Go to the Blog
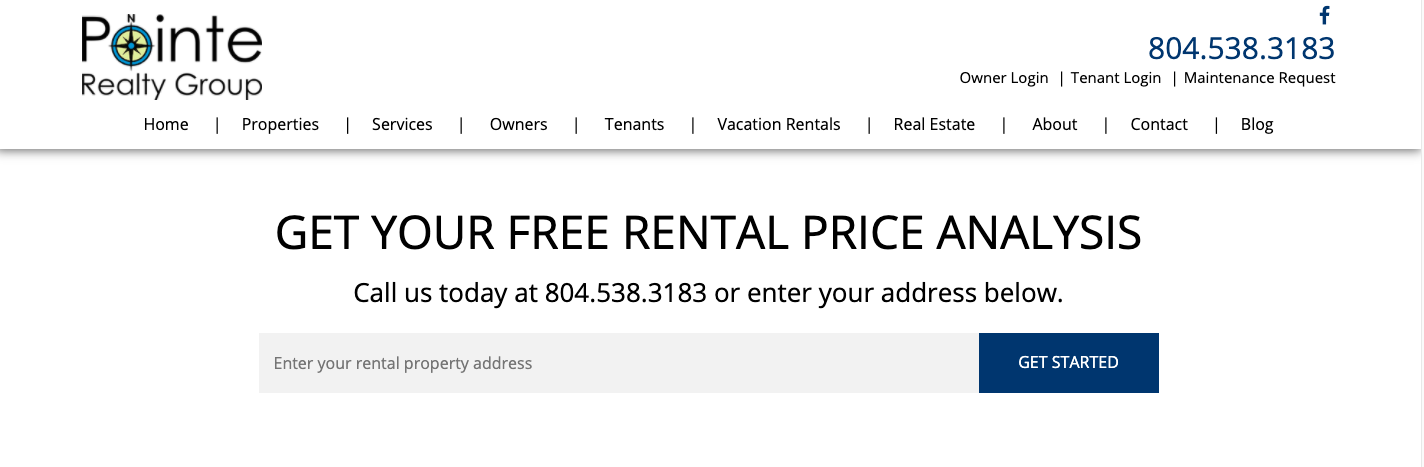The image size is (1424, 467). click(1257, 124)
